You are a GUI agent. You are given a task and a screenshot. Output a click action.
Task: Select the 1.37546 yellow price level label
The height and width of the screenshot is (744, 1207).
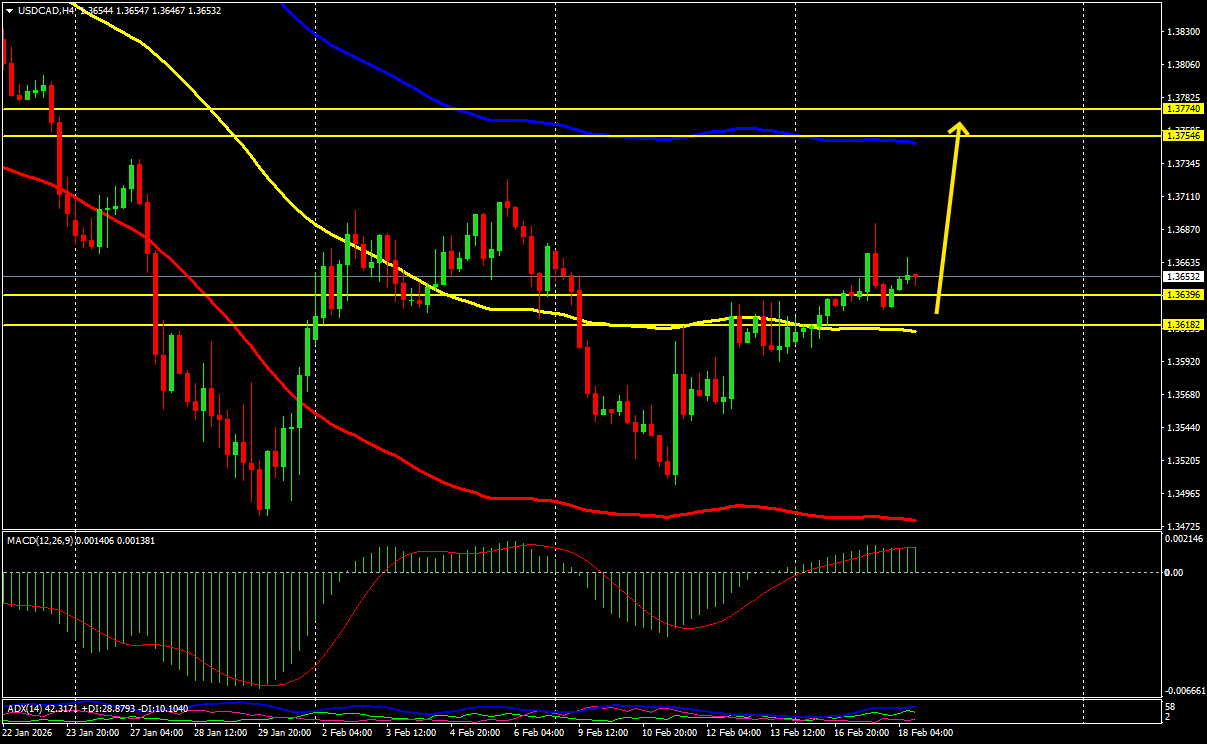click(1183, 134)
